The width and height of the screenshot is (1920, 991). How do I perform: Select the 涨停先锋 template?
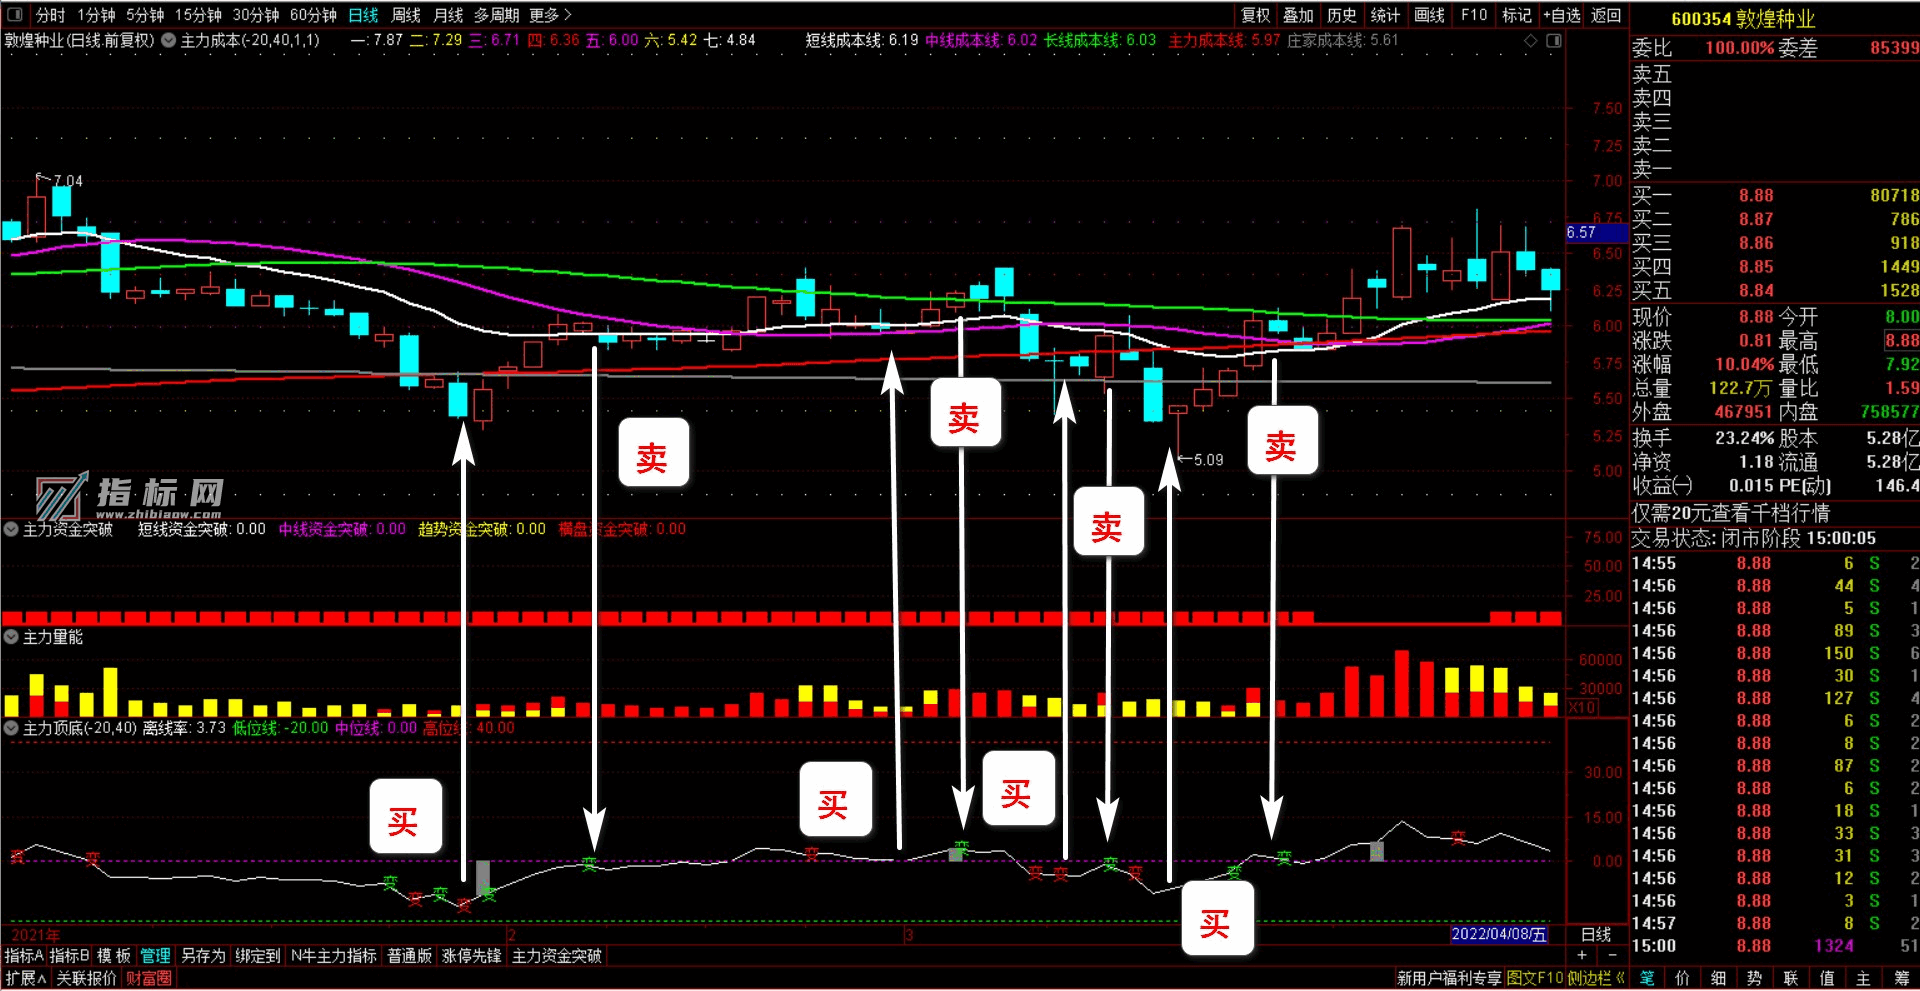pos(471,956)
